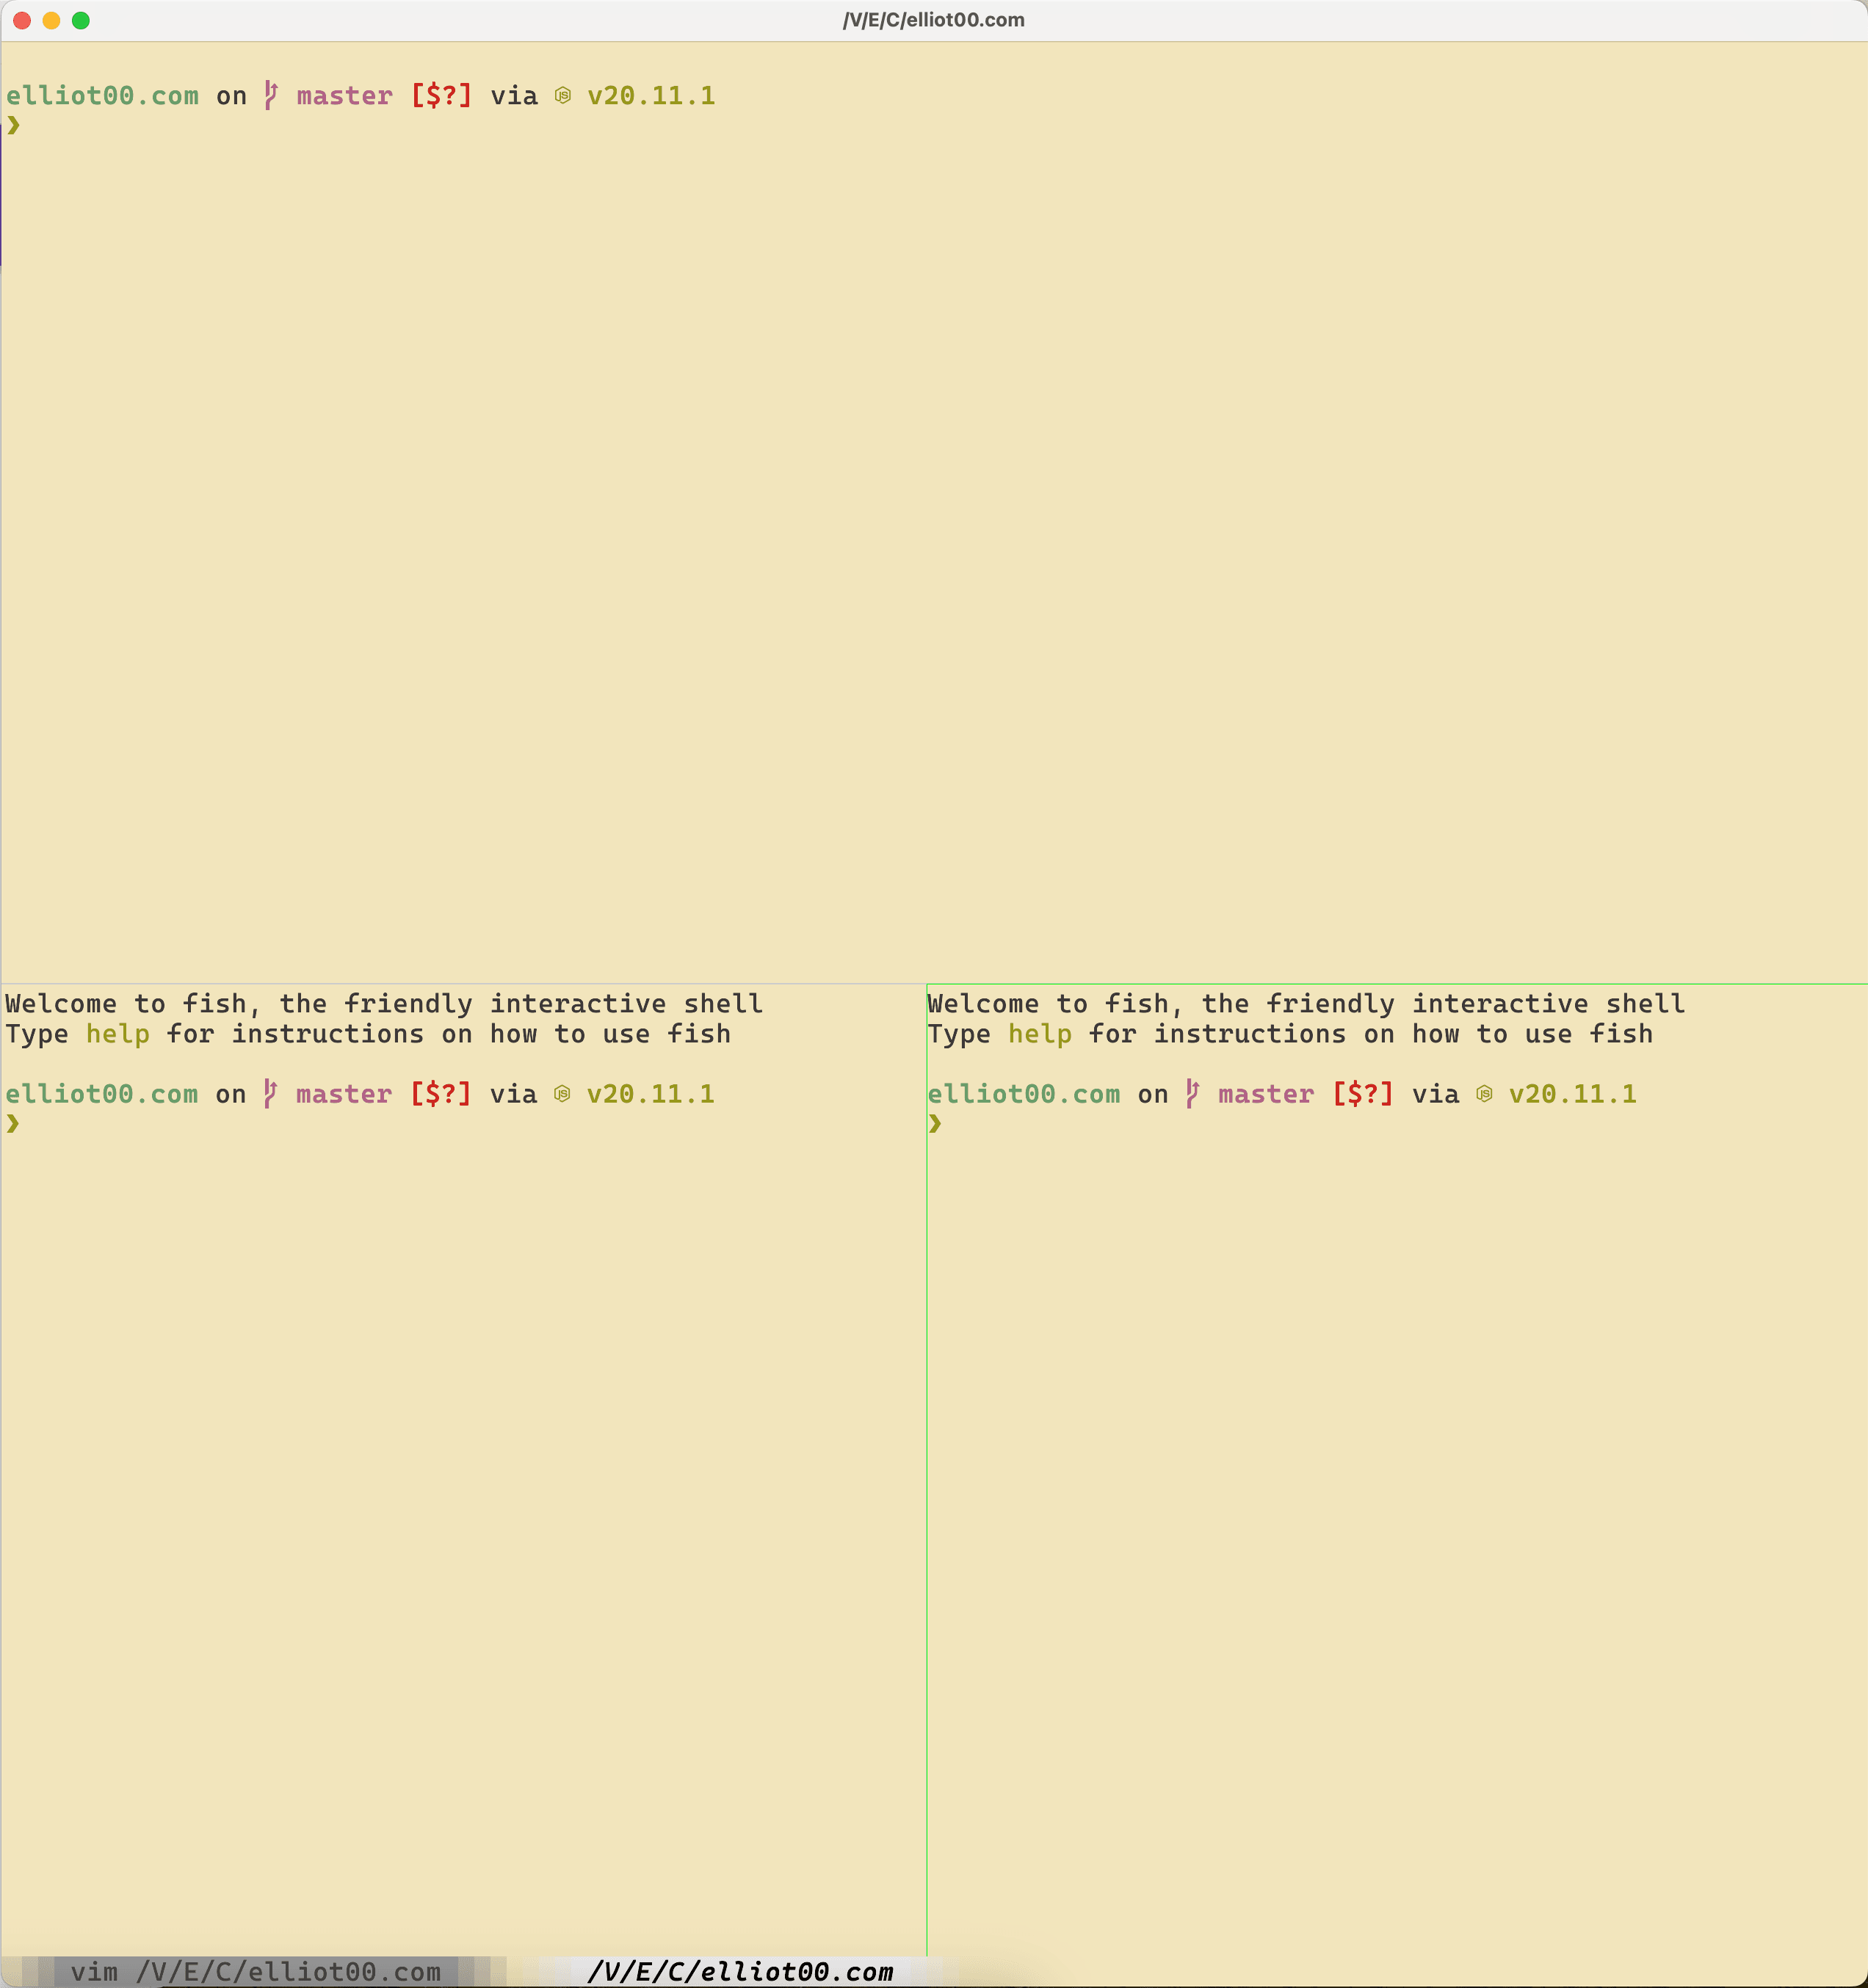Click the '[$?]' git status in bottom-left pane
This screenshot has height=1988, width=1868.
point(440,1094)
